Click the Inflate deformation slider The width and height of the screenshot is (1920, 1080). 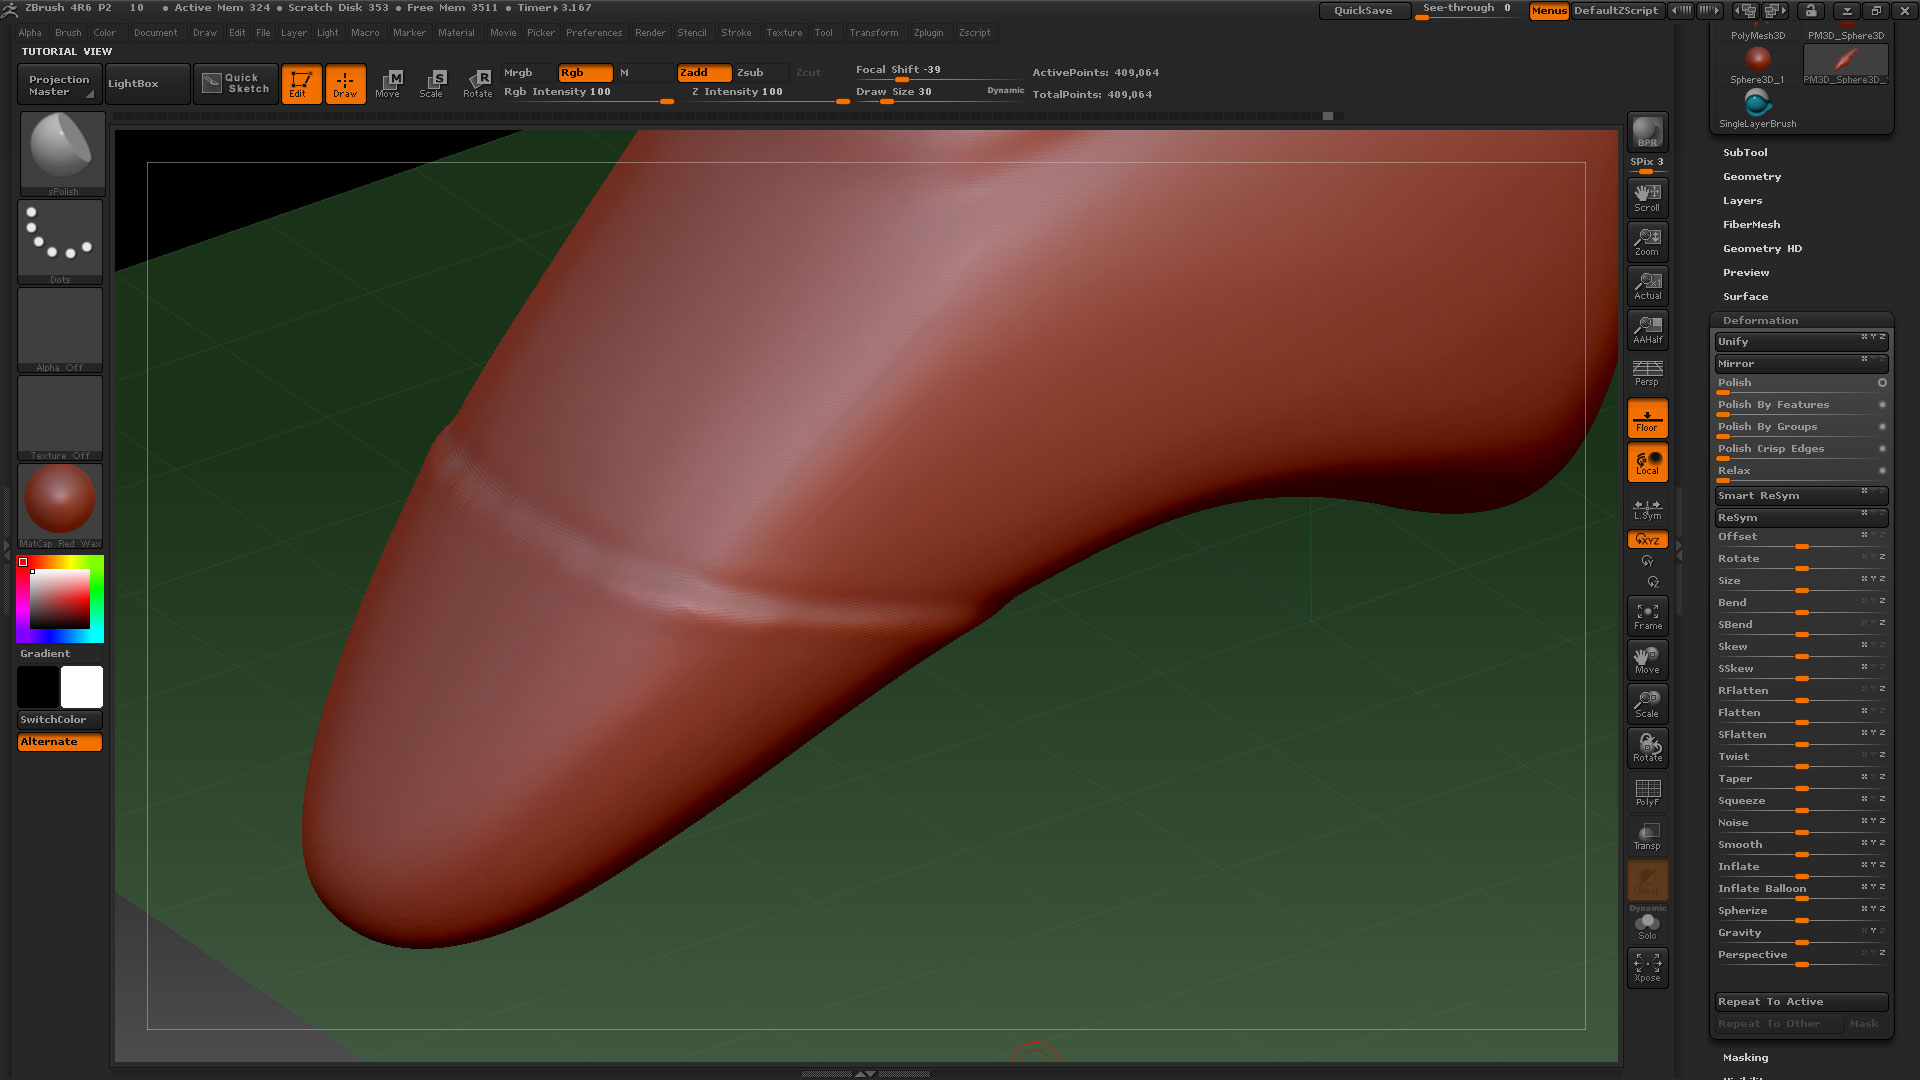(1801, 868)
